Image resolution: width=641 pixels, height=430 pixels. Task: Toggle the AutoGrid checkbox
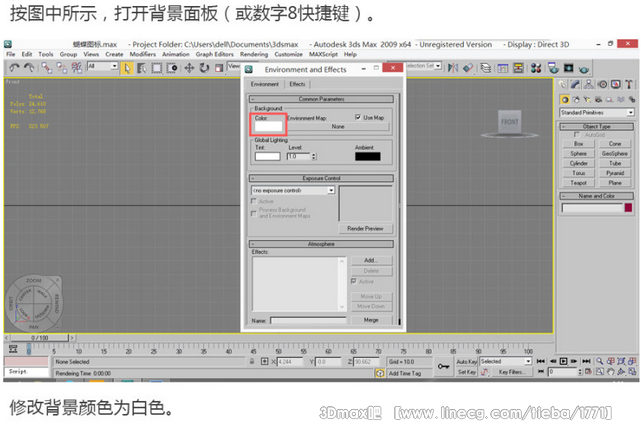coord(577,134)
